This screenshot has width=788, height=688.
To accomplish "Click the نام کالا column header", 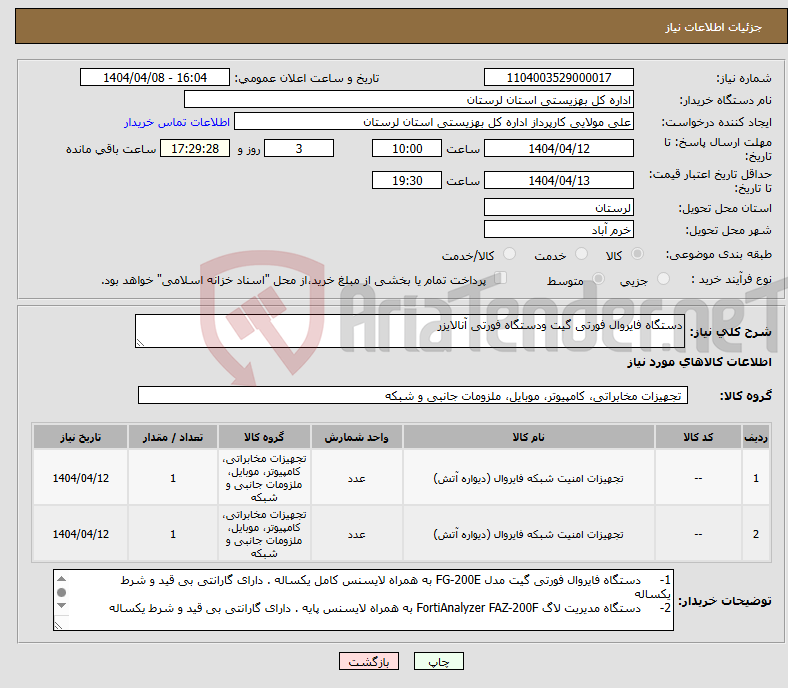I will [529, 437].
